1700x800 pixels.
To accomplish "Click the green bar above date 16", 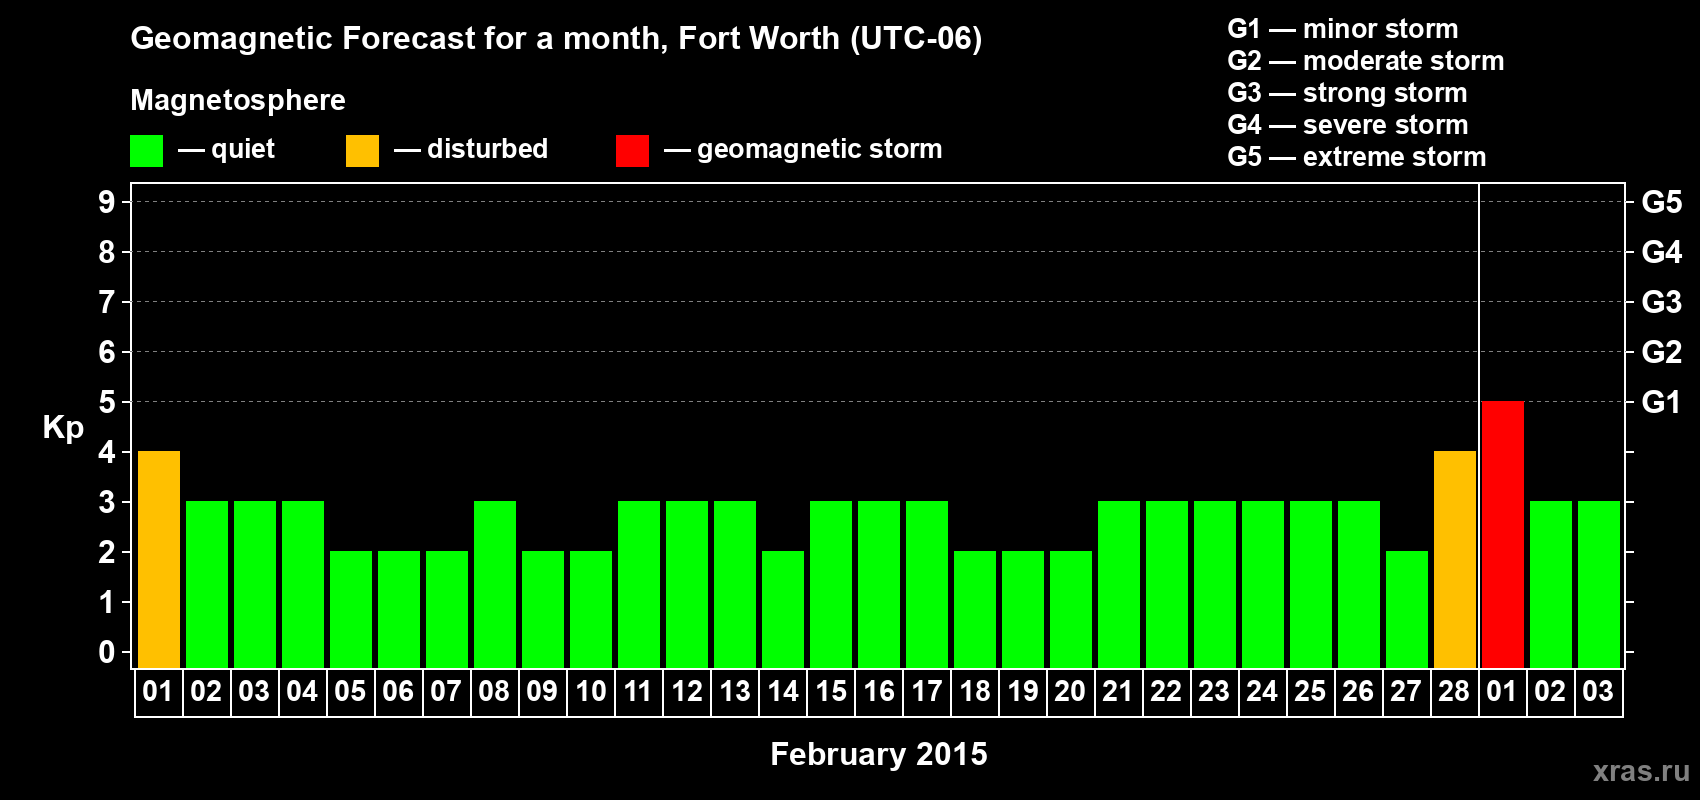I will [878, 584].
